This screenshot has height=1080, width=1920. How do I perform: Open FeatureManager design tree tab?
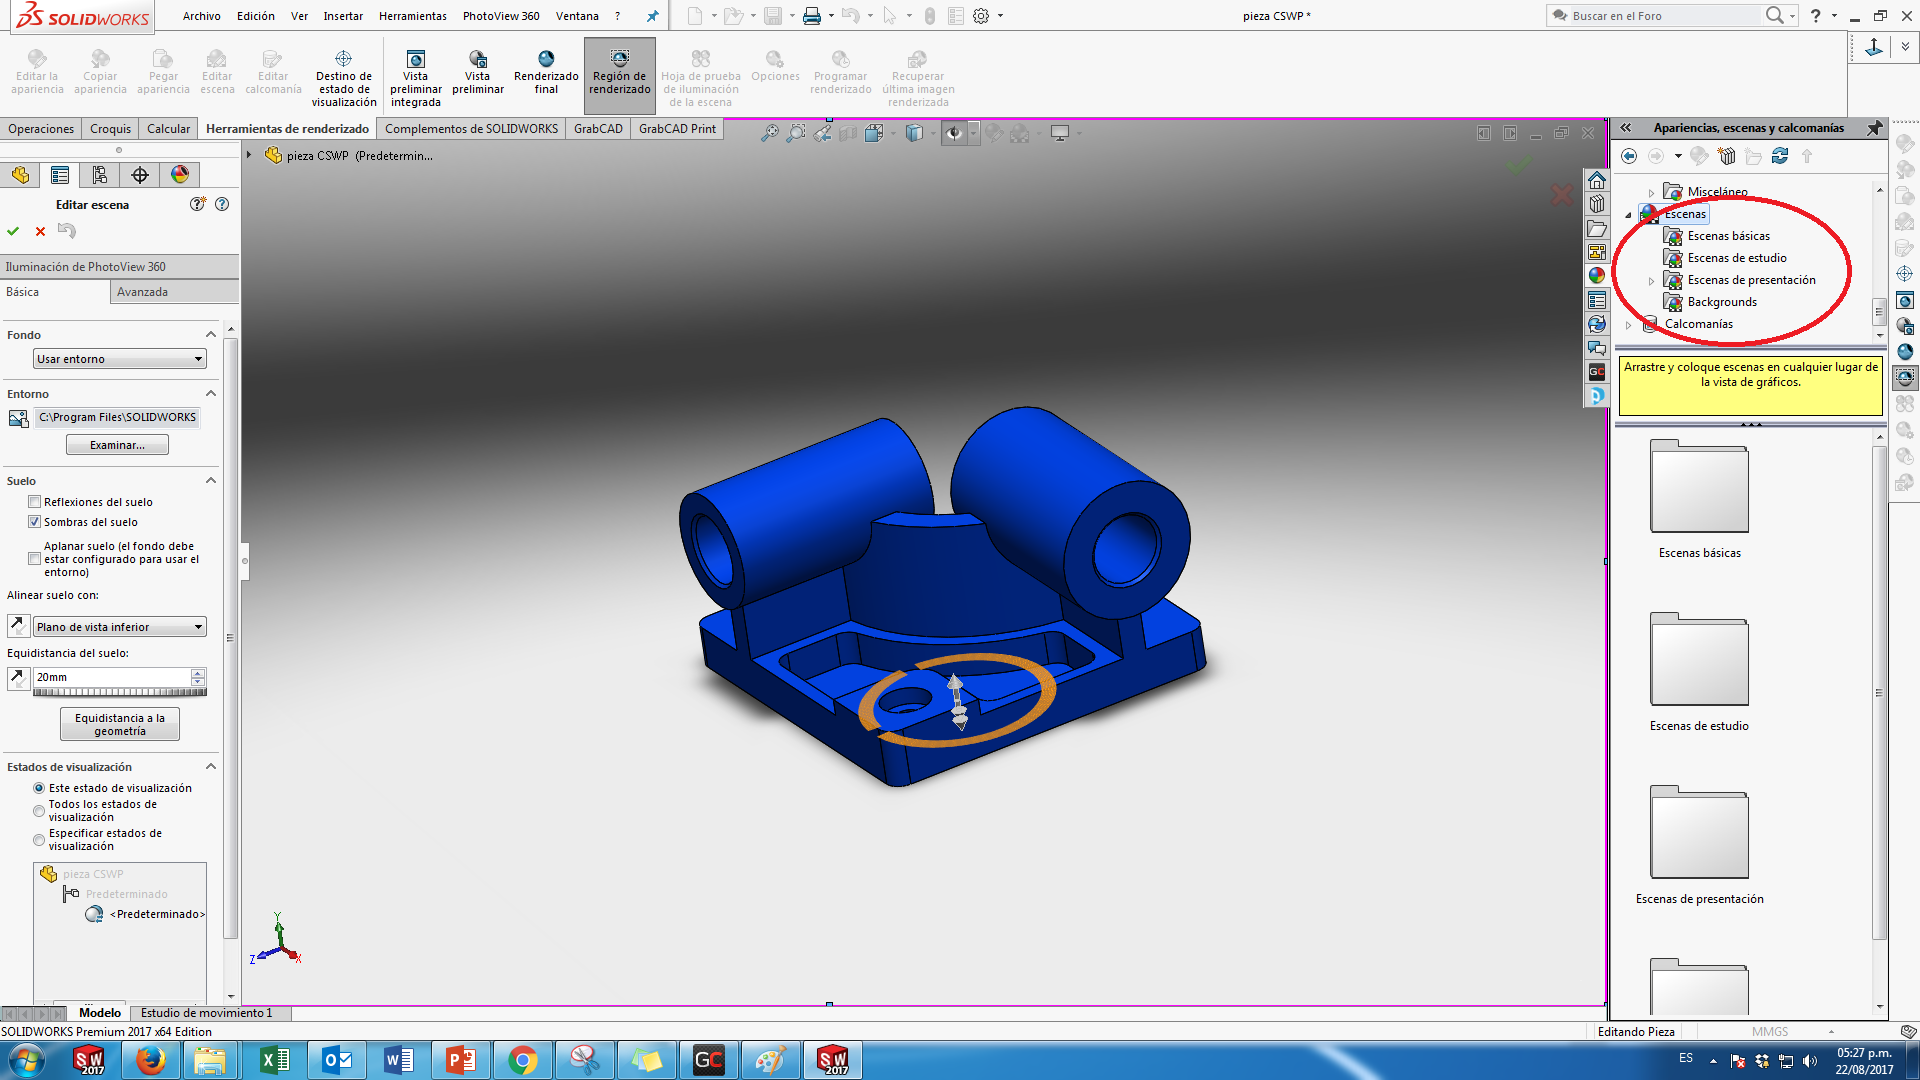click(20, 175)
